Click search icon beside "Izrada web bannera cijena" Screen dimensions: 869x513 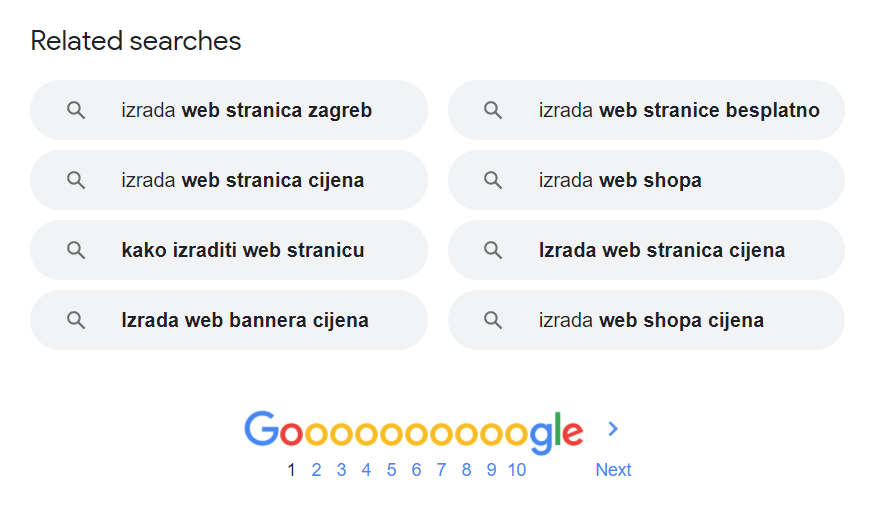point(76,320)
